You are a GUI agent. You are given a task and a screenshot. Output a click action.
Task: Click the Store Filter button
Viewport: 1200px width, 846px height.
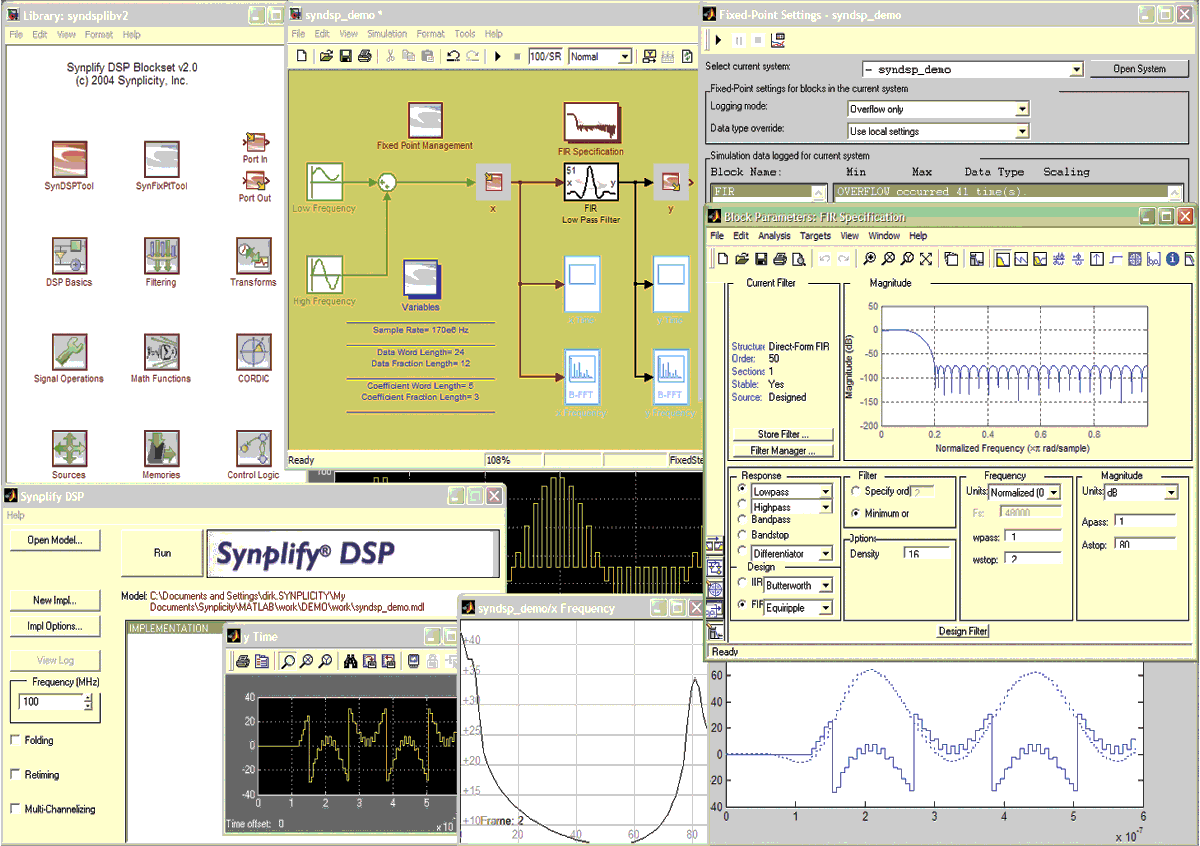click(784, 434)
